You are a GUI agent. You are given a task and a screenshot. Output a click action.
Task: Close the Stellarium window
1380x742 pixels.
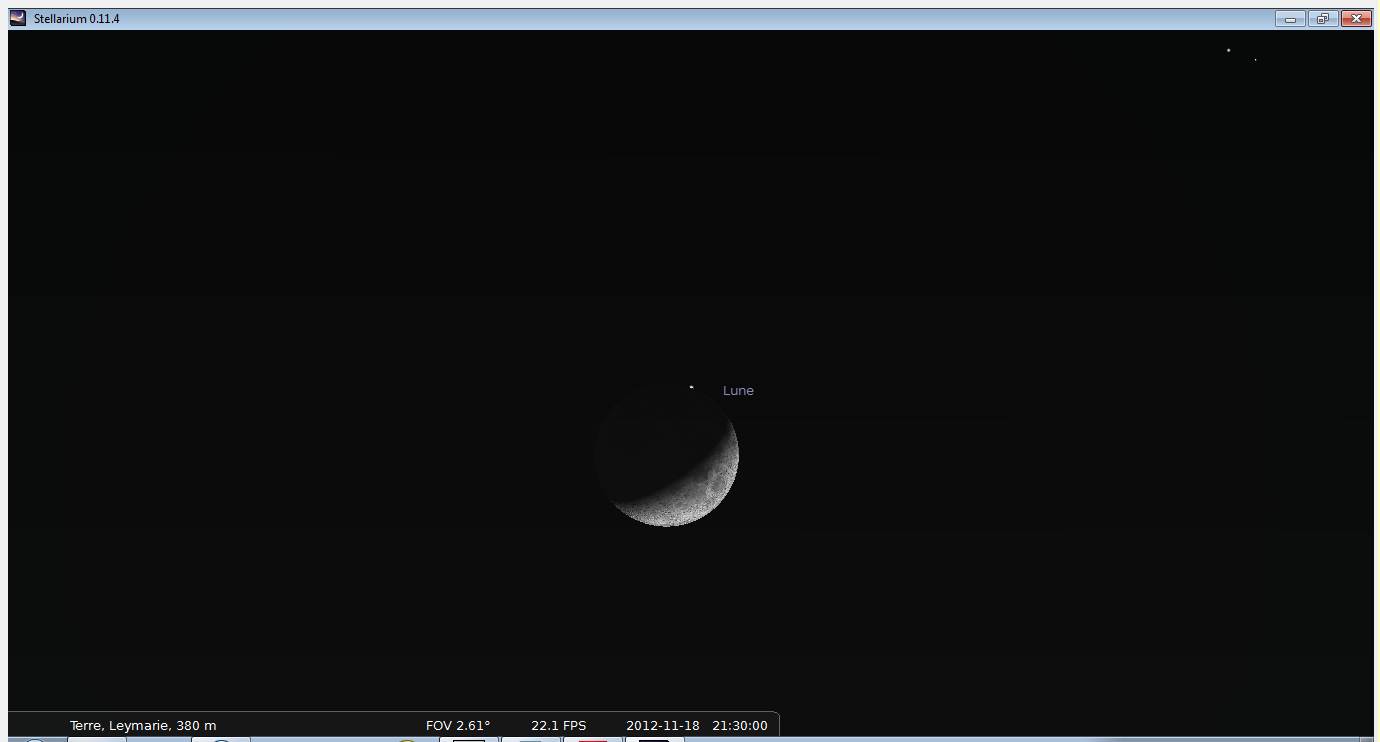coord(1356,18)
